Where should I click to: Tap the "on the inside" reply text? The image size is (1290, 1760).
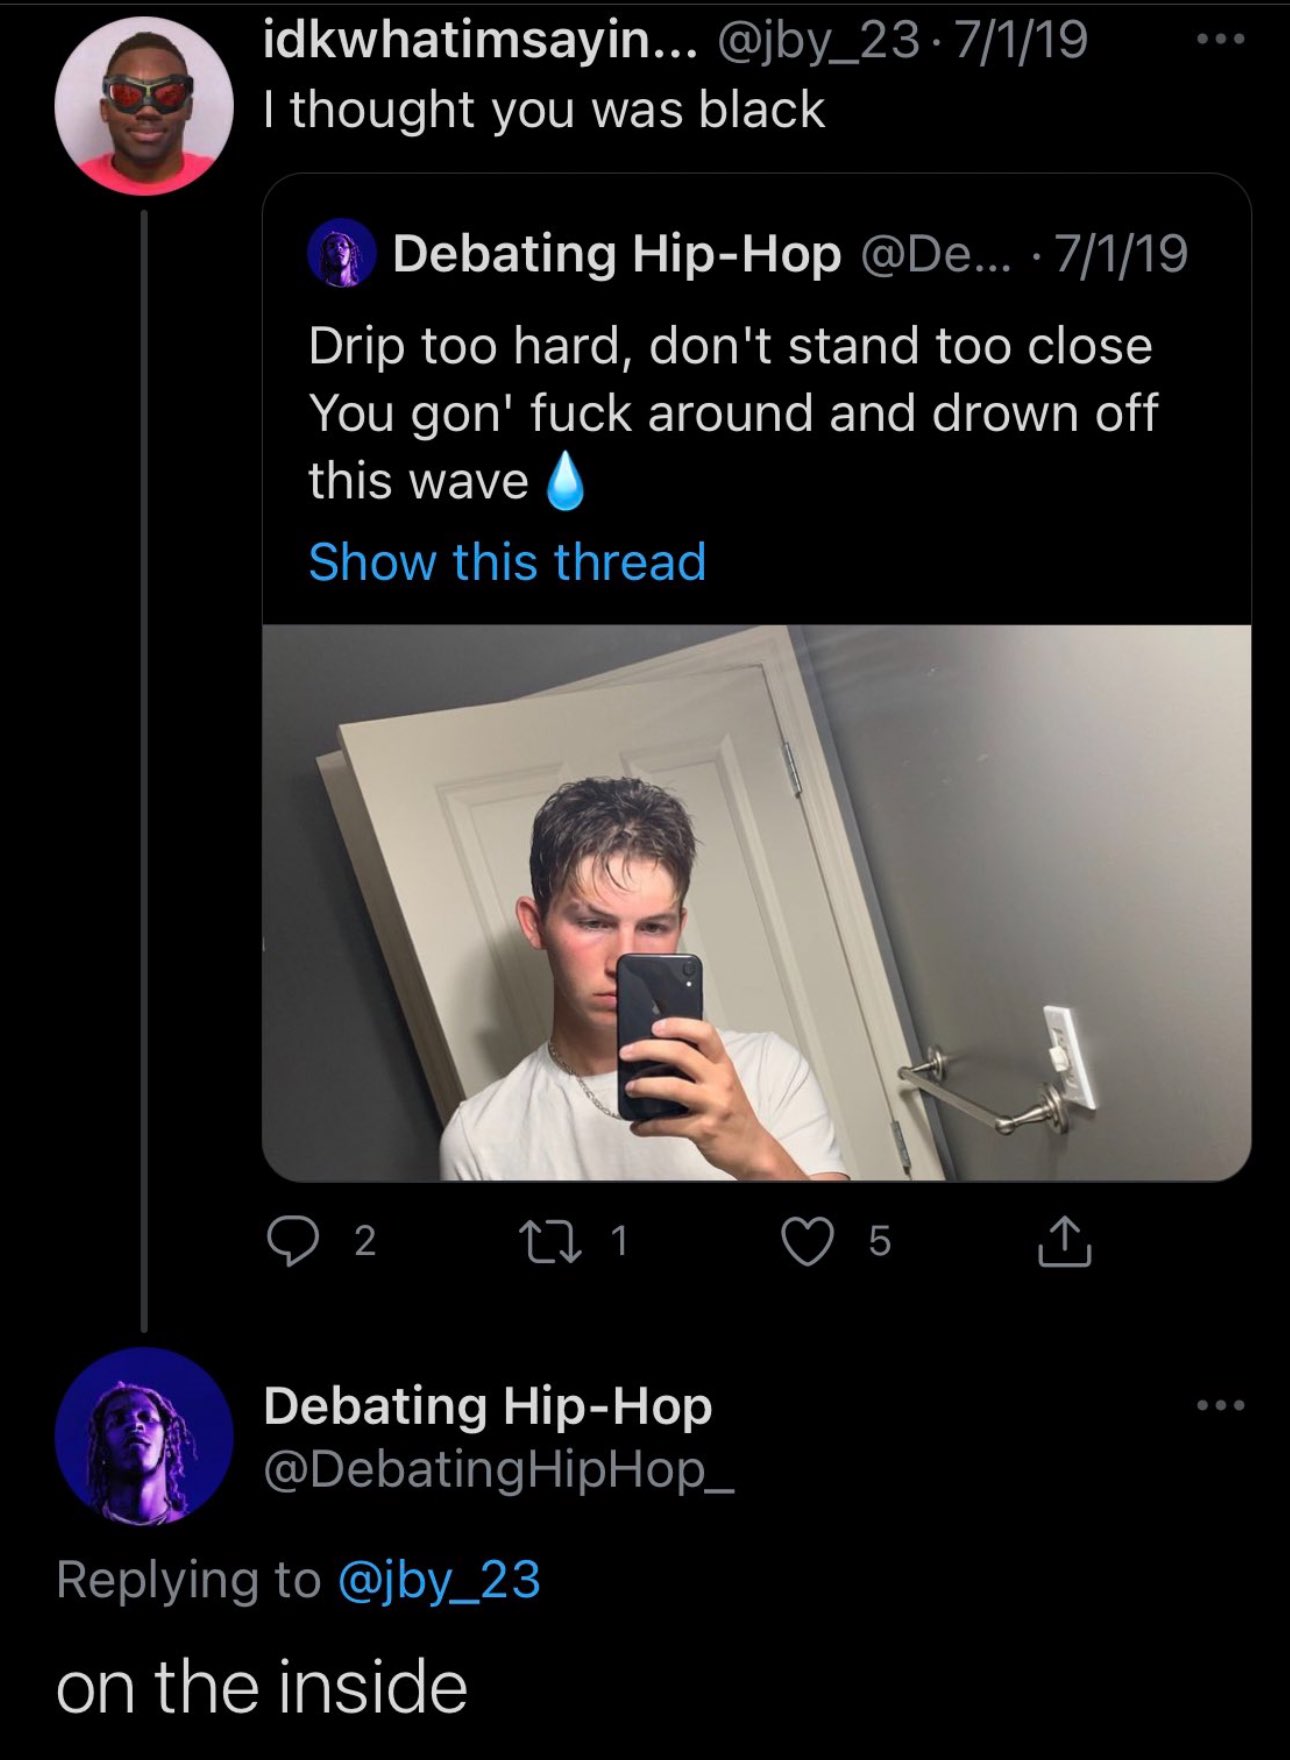[x=262, y=1688]
